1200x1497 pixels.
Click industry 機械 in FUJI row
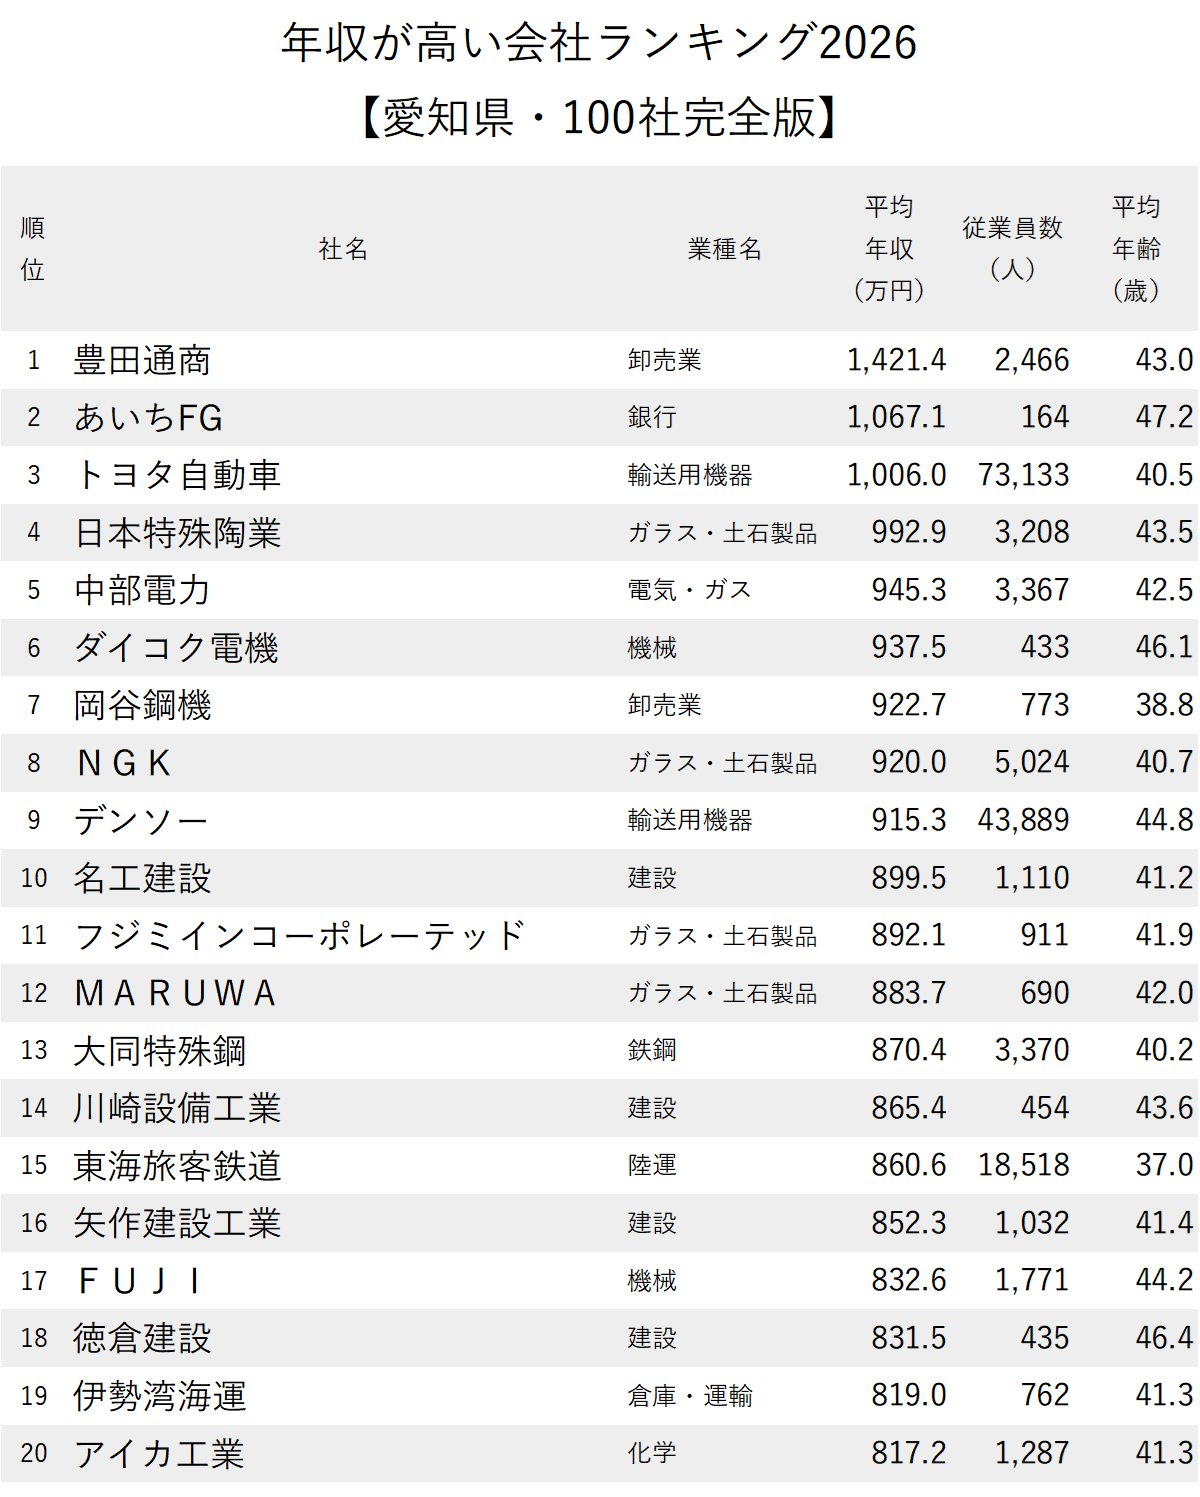pos(652,1281)
